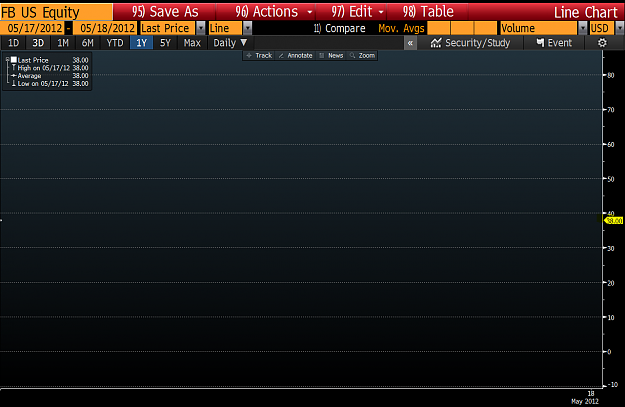Viewport: 625px width, 407px height.
Task: Click the second Mov. Avgs input box
Action: 462,28
